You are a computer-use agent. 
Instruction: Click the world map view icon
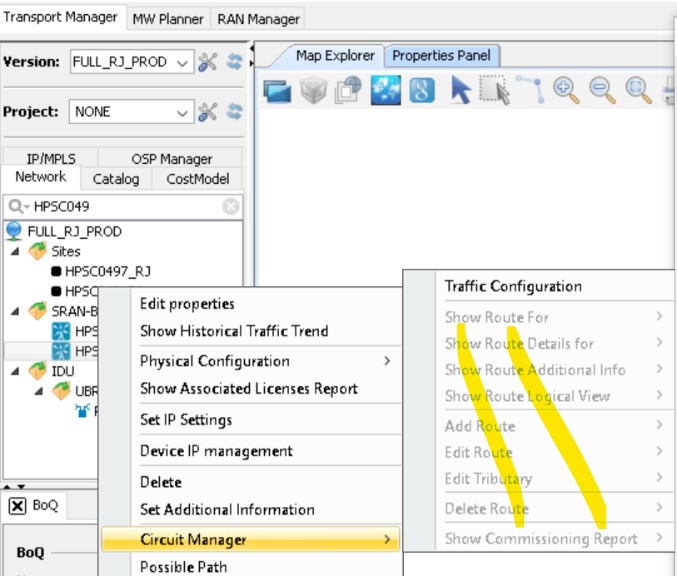[386, 91]
